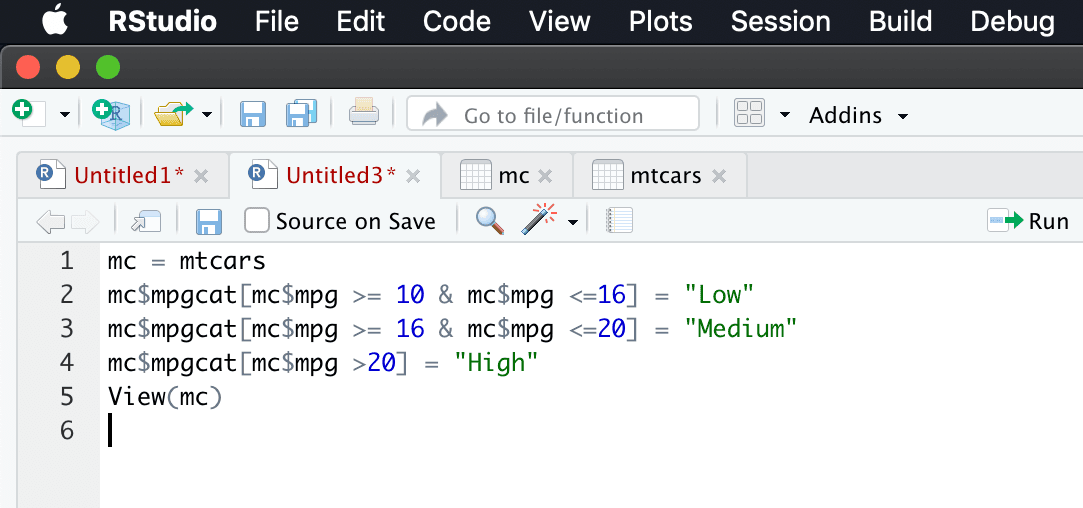Click the workspace panes grid icon
Viewport: 1083px width, 508px height.
(x=749, y=114)
